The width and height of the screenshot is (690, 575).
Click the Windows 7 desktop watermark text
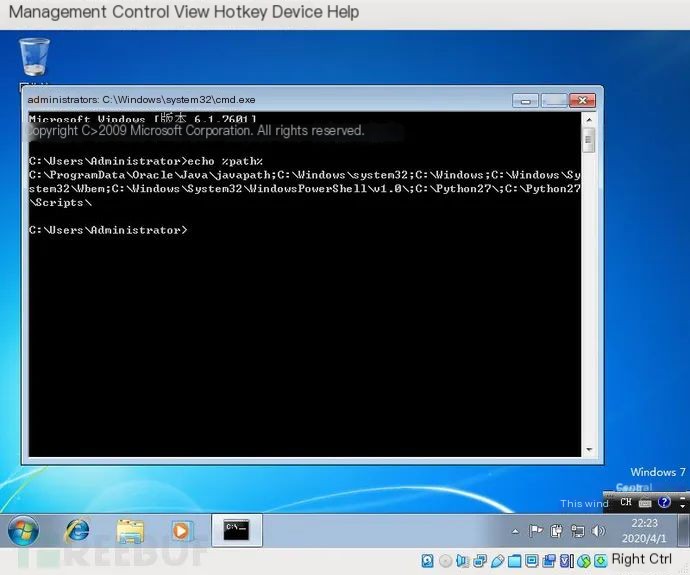658,472
